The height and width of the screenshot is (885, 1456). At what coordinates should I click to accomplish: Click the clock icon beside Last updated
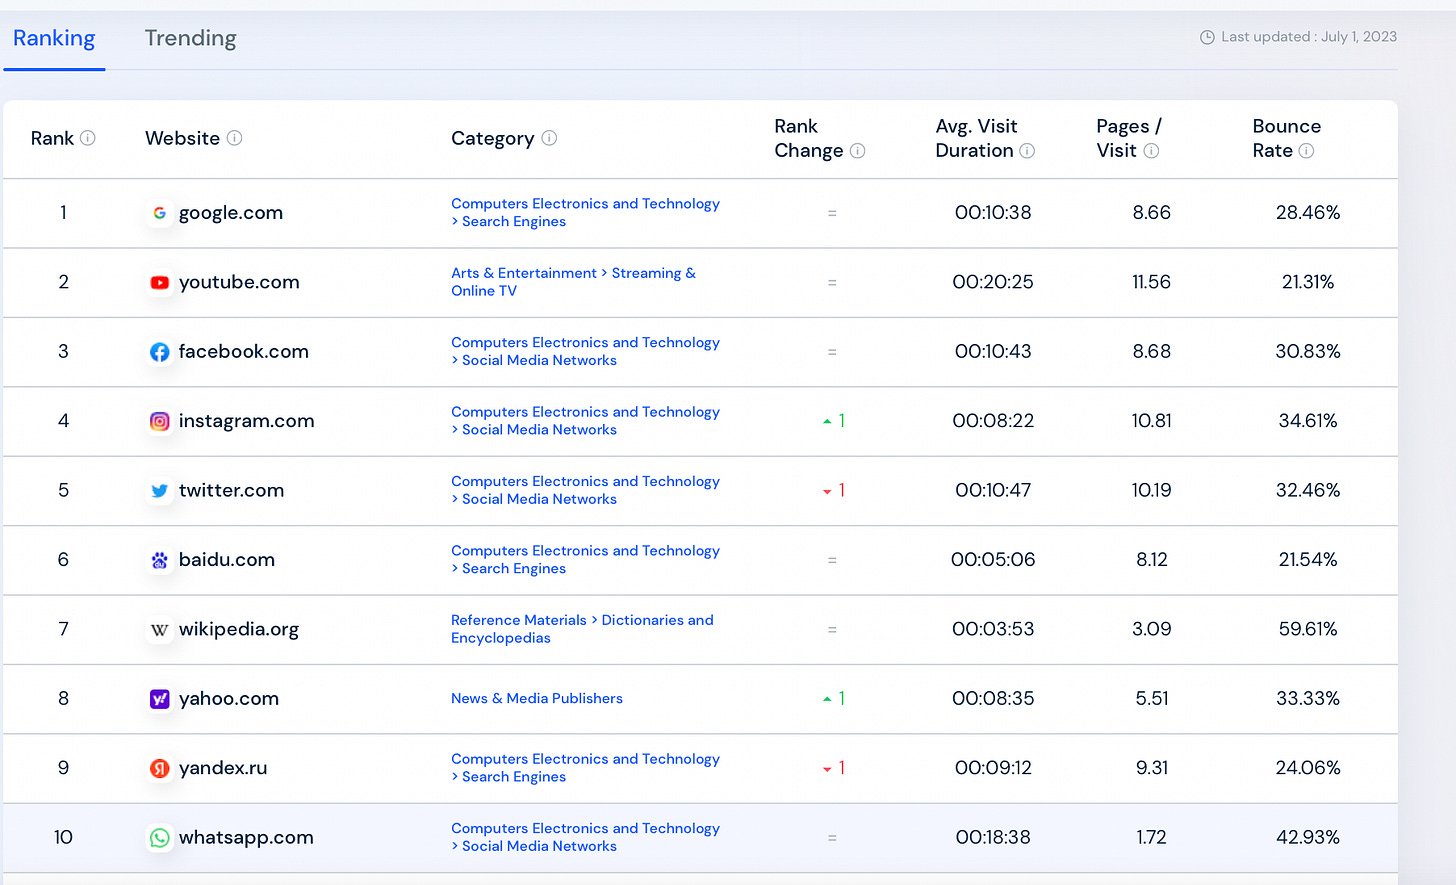coord(1207,37)
